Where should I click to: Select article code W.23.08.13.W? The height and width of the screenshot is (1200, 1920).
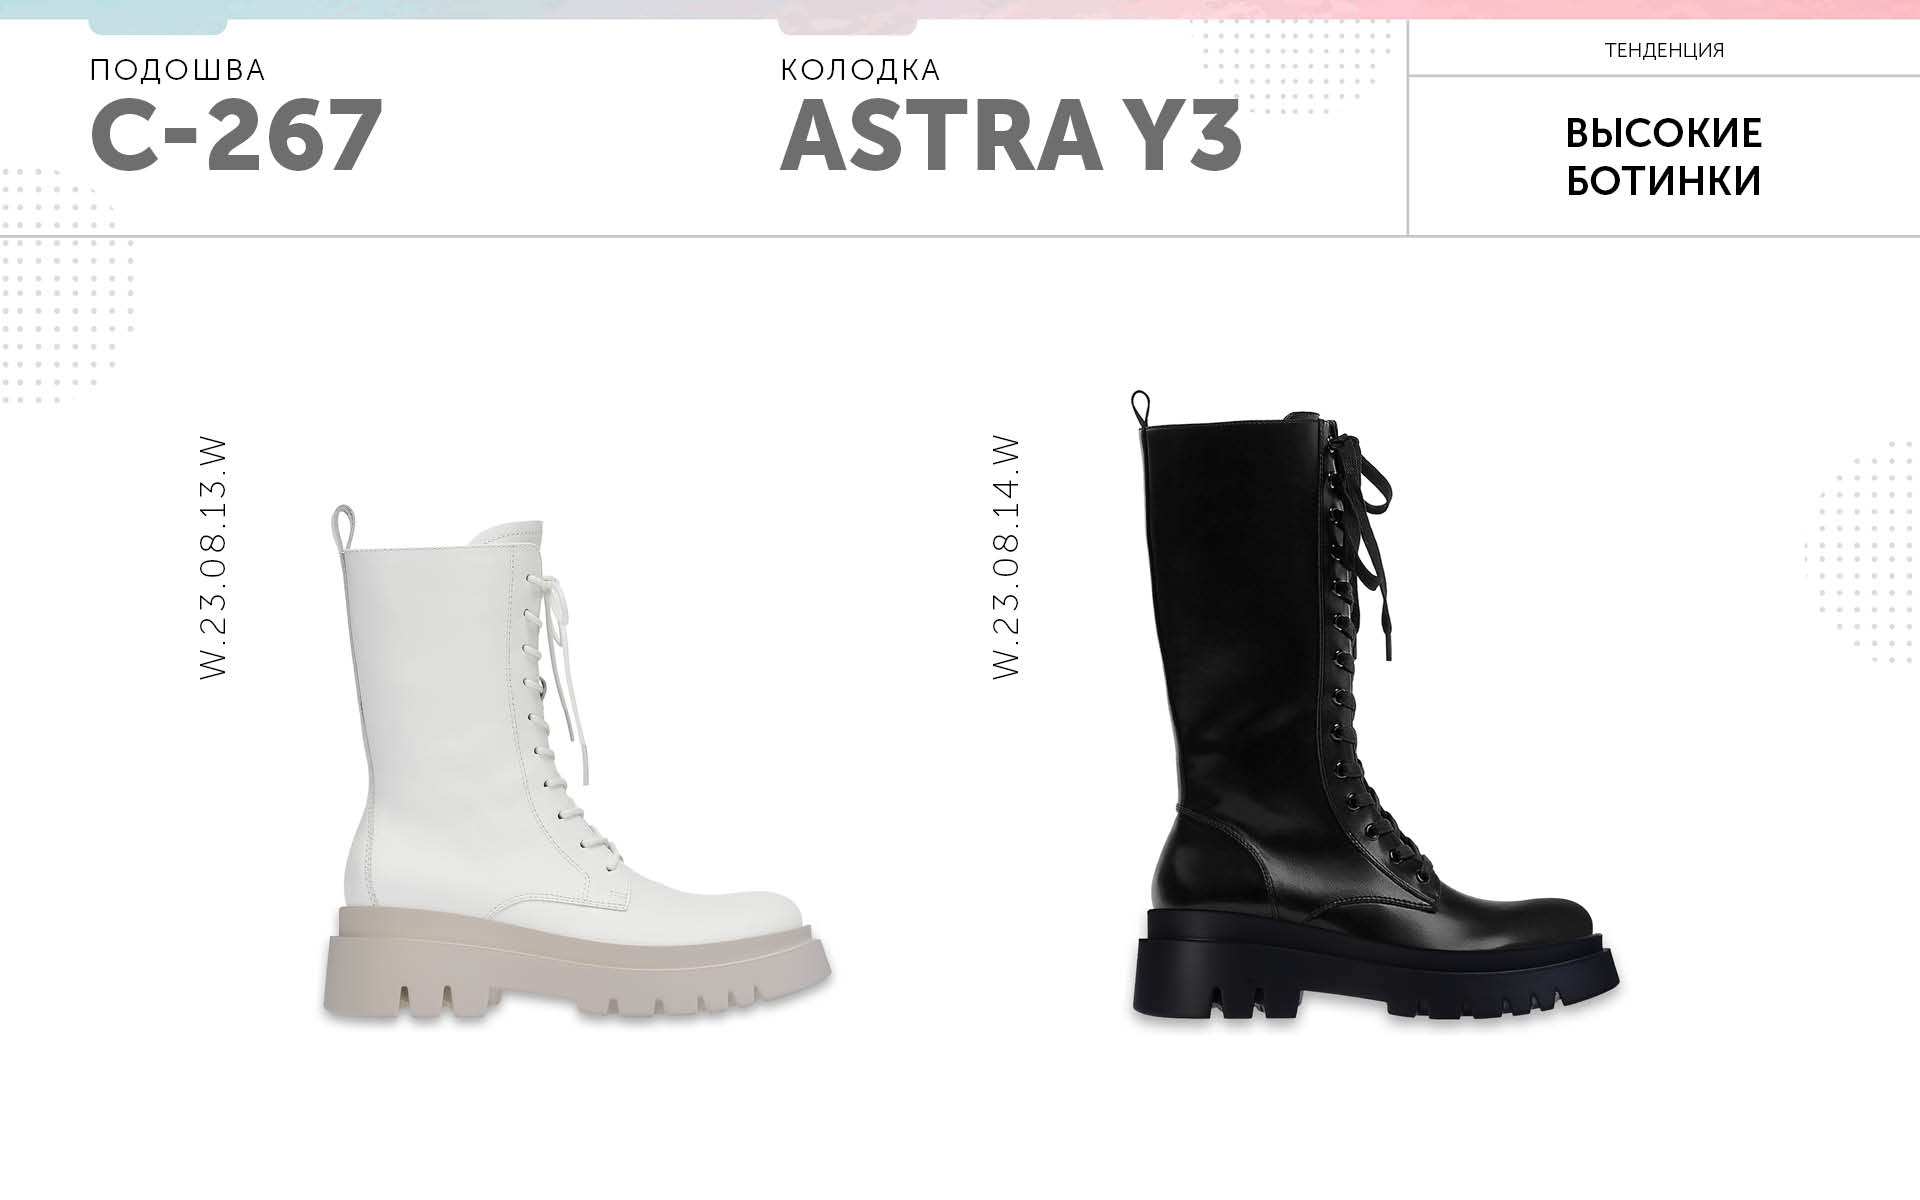[214, 558]
